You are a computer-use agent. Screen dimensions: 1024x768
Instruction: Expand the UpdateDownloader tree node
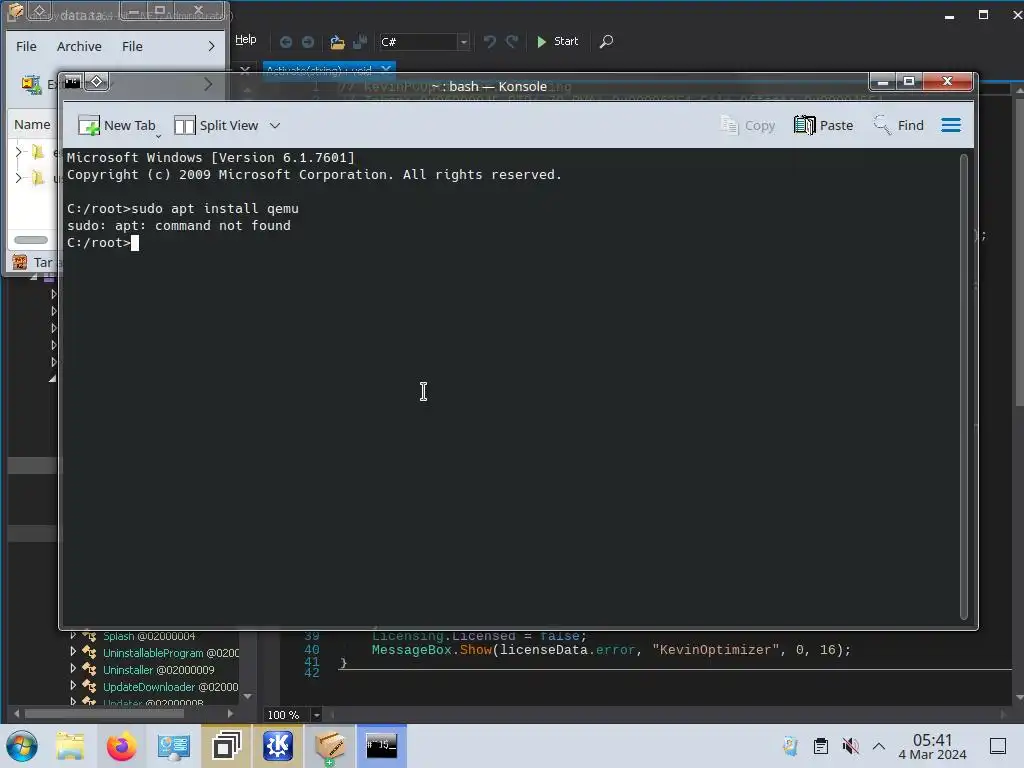(x=73, y=686)
